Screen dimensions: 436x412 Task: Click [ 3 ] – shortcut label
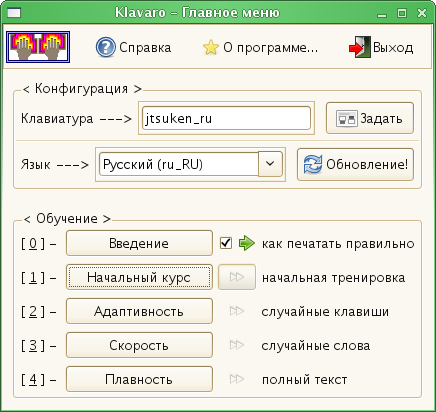point(39,346)
